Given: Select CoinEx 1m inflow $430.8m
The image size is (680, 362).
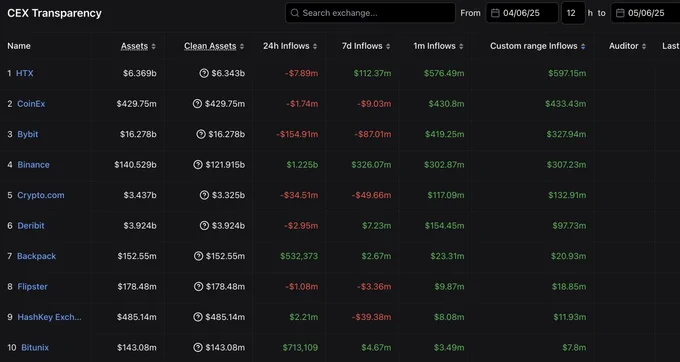Looking at the screenshot, I should (446, 104).
